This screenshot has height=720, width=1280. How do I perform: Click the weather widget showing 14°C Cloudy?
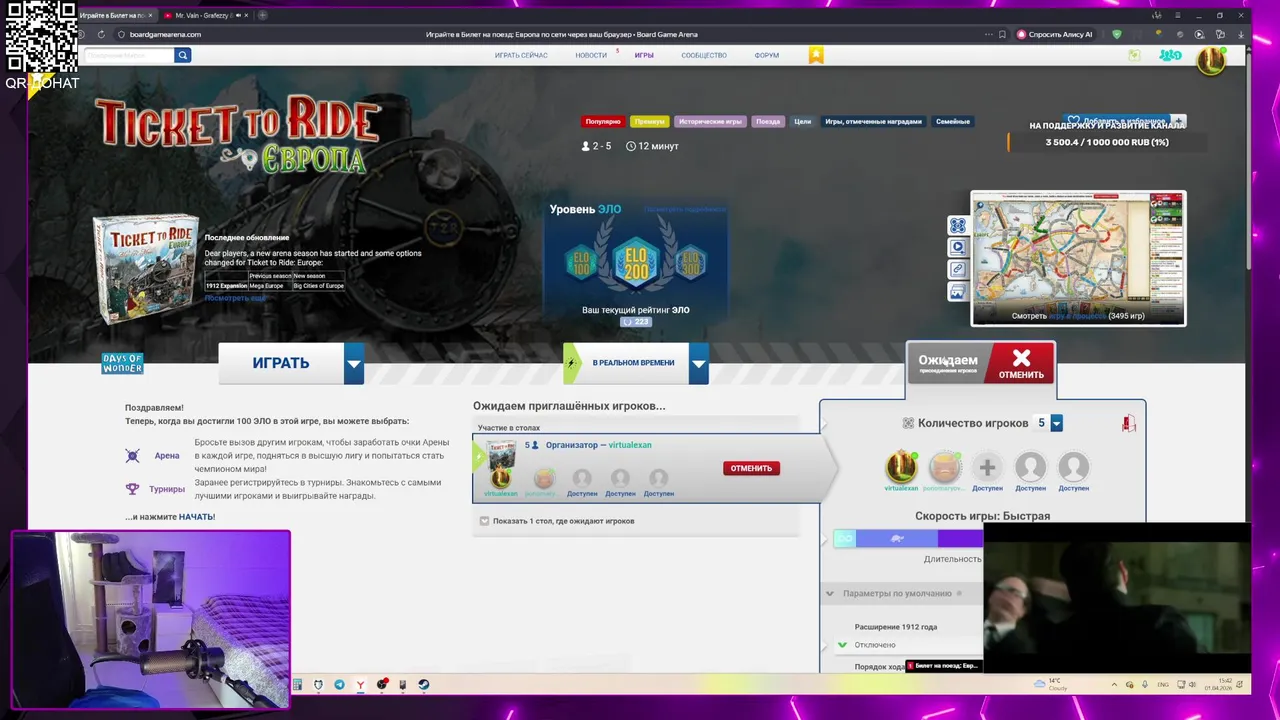[1052, 684]
